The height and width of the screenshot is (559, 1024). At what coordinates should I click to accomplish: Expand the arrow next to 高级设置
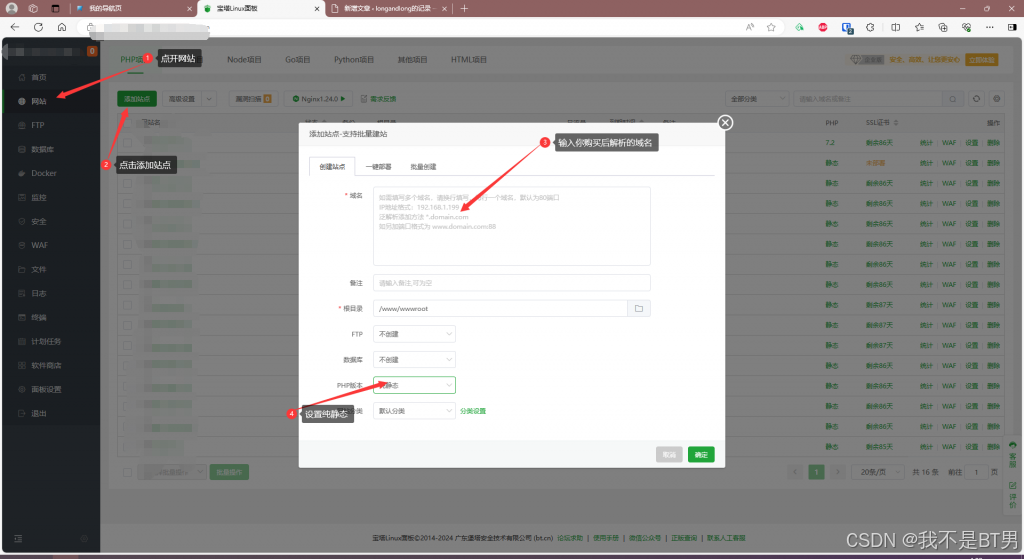(209, 99)
